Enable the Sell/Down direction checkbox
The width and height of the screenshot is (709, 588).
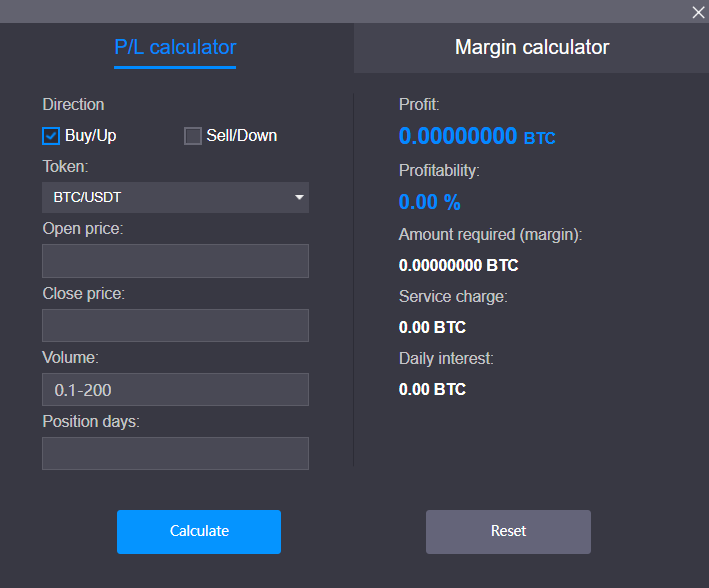click(193, 136)
